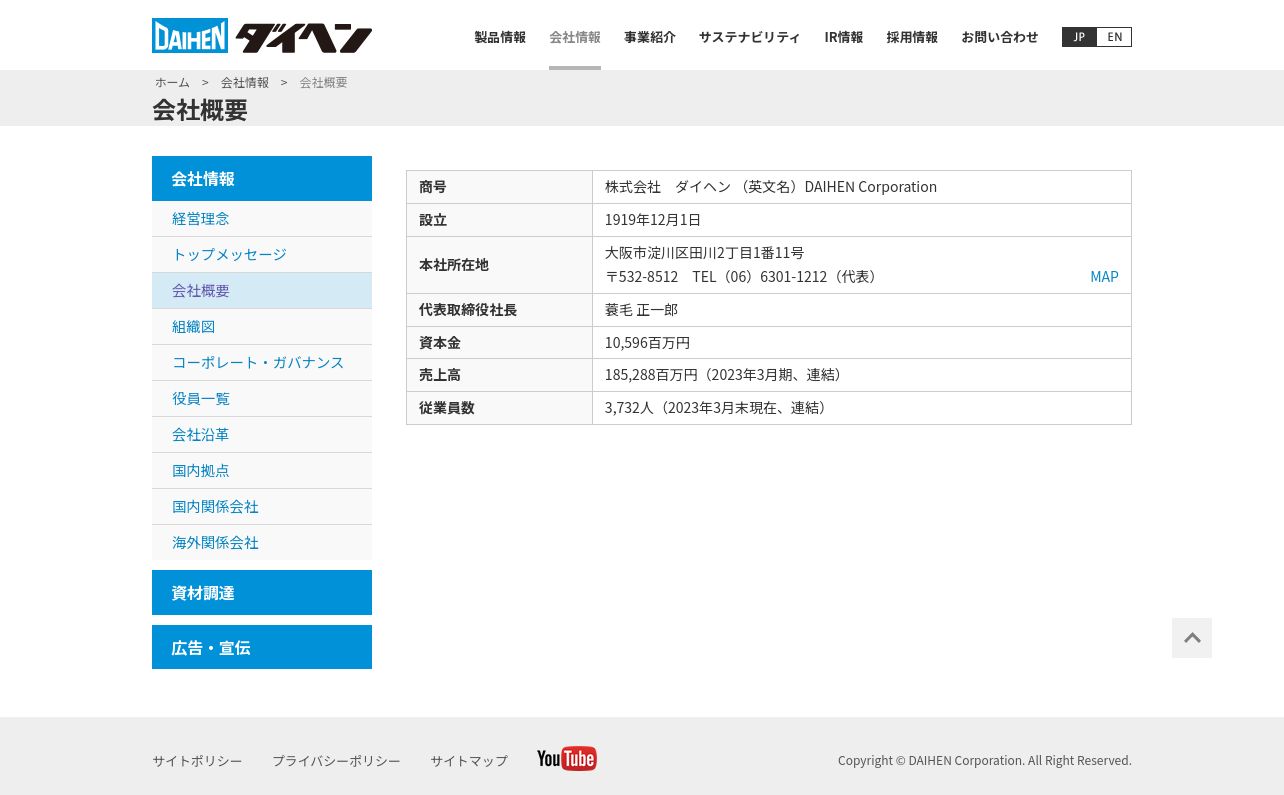The height and width of the screenshot is (795, 1284).
Task: Open the 会社情報 top navigation menu
Action: pyautogui.click(x=575, y=37)
